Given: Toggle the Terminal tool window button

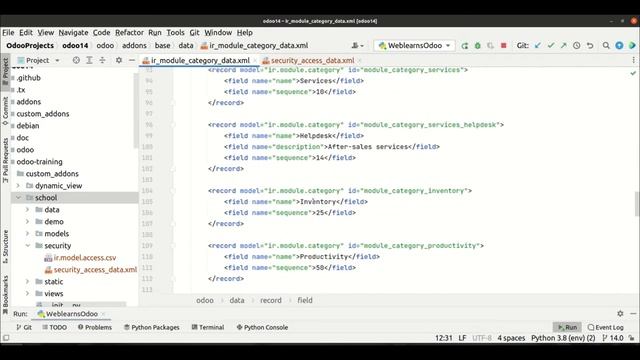Looking at the screenshot, I should 208,327.
